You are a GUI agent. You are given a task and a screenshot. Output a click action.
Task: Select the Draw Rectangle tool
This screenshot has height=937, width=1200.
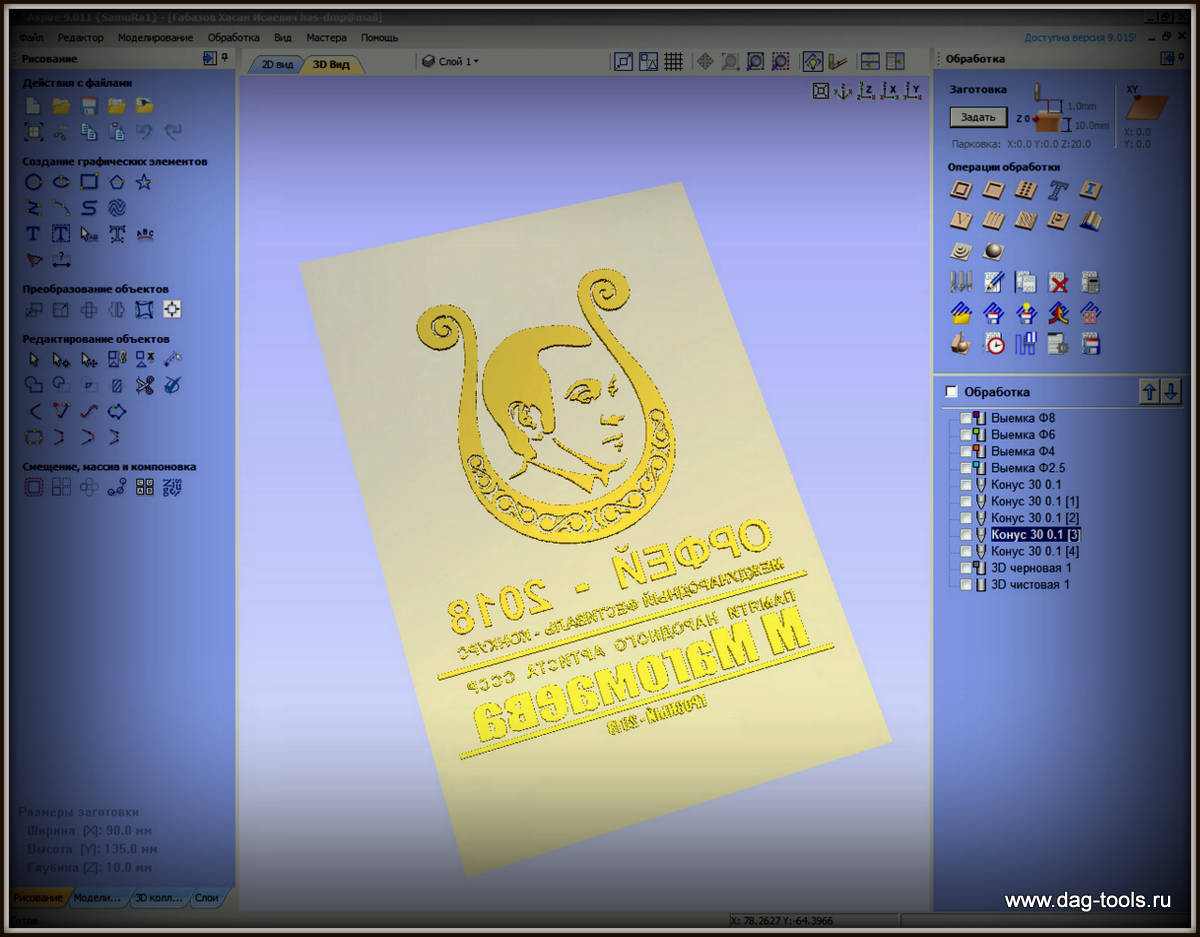[89, 182]
